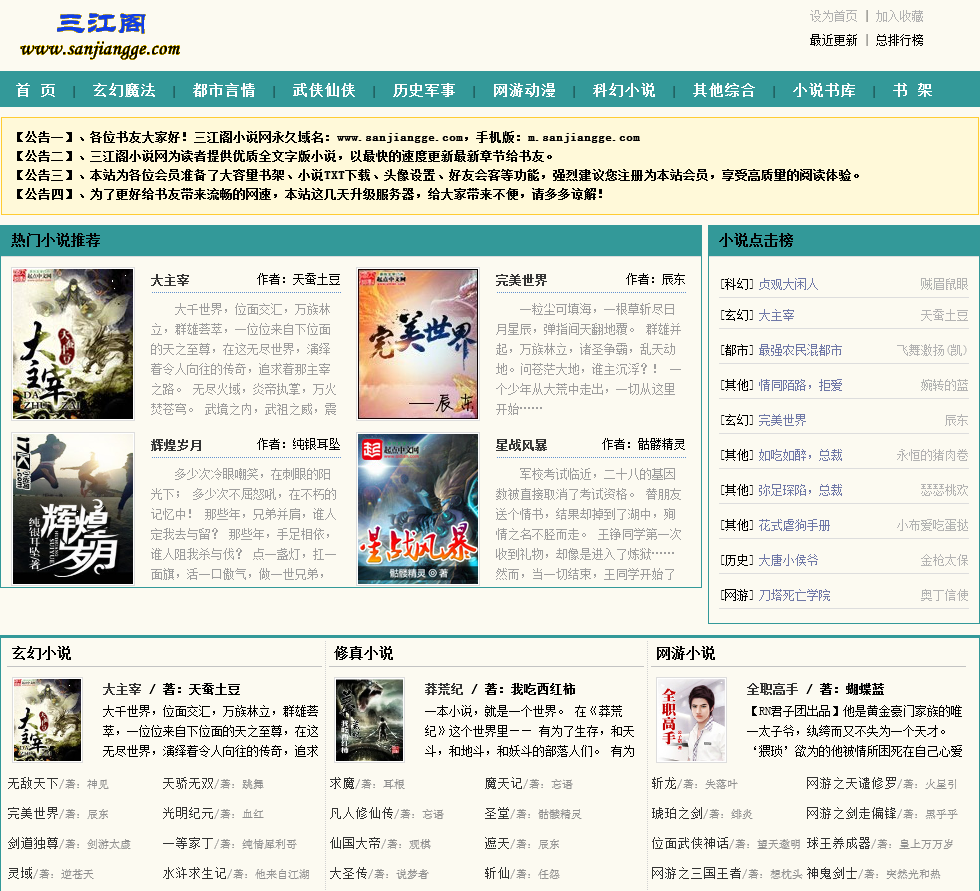The width and height of the screenshot is (980, 891).
Task: Click the 加入收藏 link
Action: pos(899,16)
